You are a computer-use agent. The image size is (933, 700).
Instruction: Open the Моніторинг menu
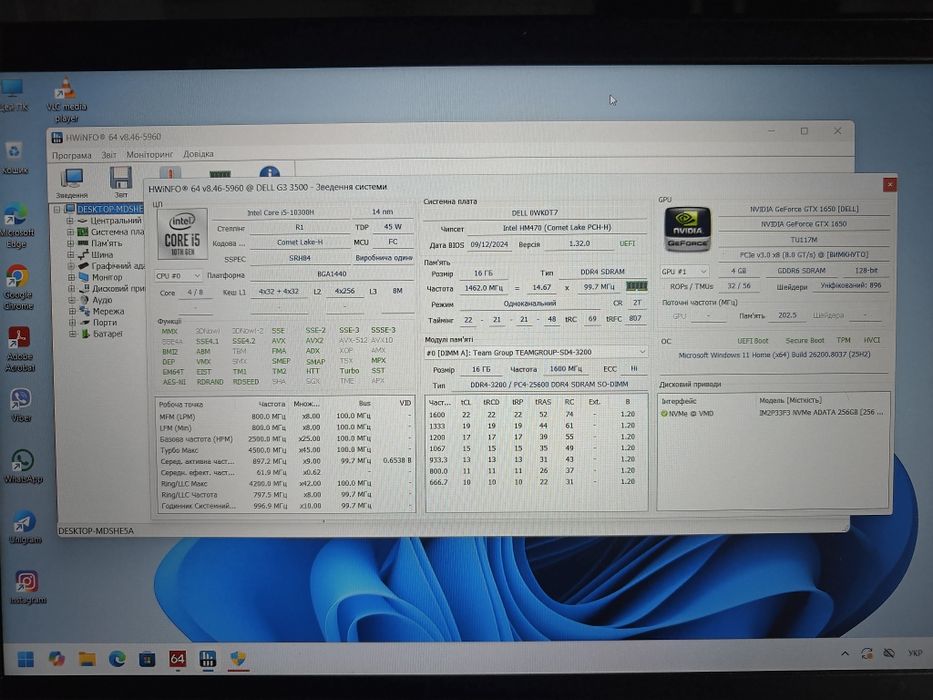(149, 155)
